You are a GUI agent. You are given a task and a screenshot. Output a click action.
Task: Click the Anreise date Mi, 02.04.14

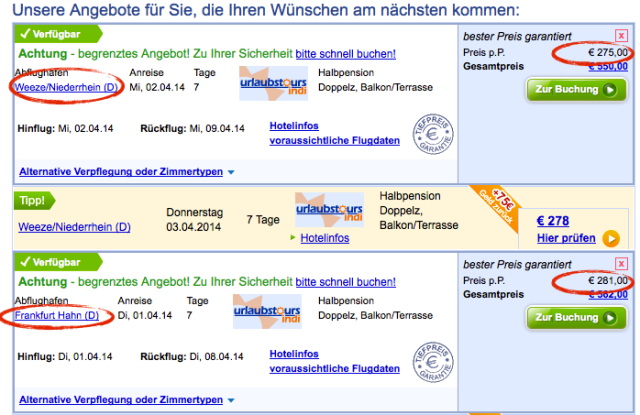[x=157, y=87]
